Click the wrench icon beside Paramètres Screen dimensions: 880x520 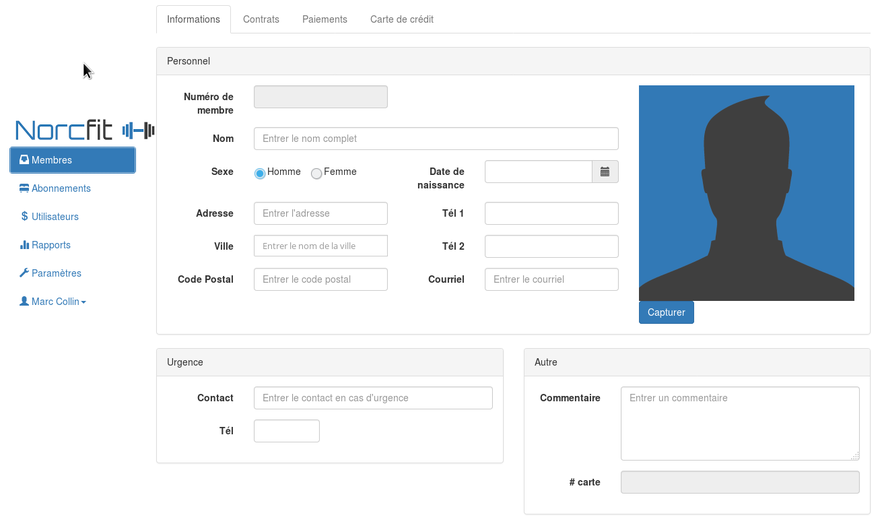point(24,273)
